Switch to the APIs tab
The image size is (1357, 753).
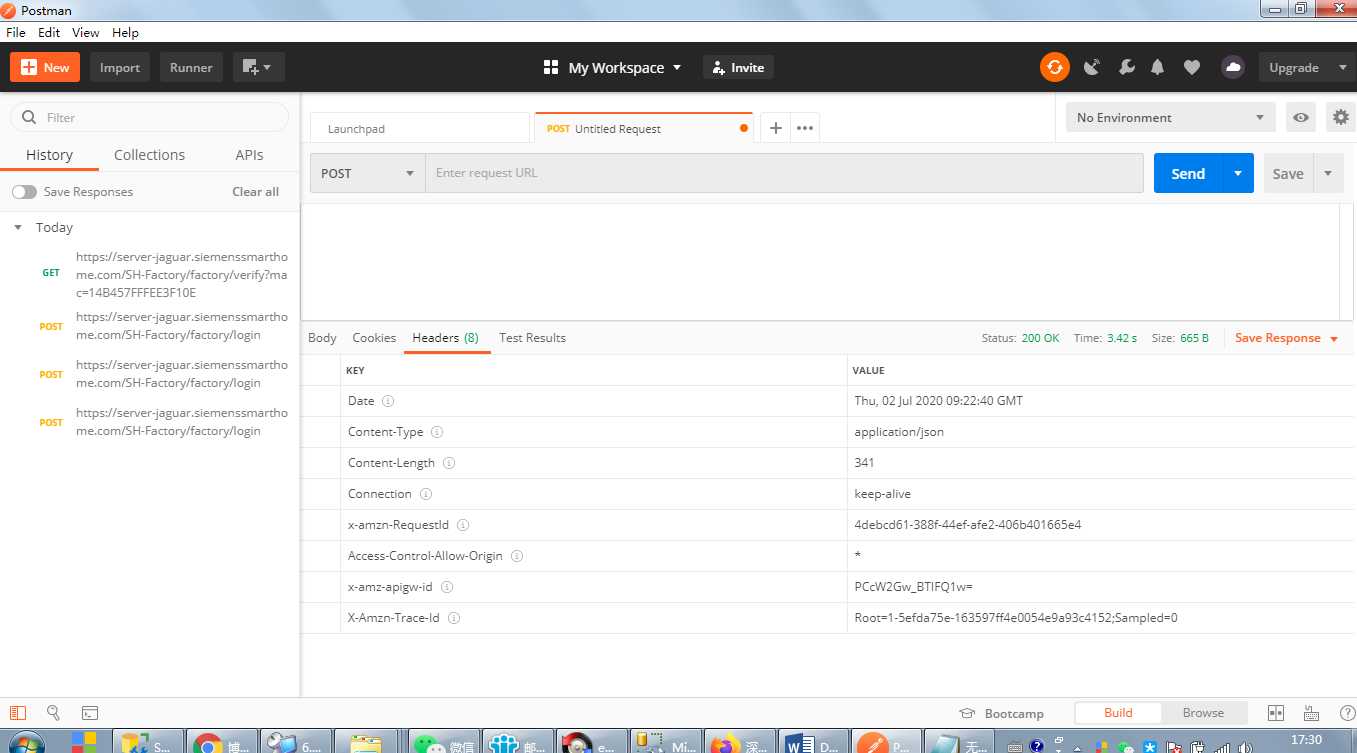pos(249,155)
